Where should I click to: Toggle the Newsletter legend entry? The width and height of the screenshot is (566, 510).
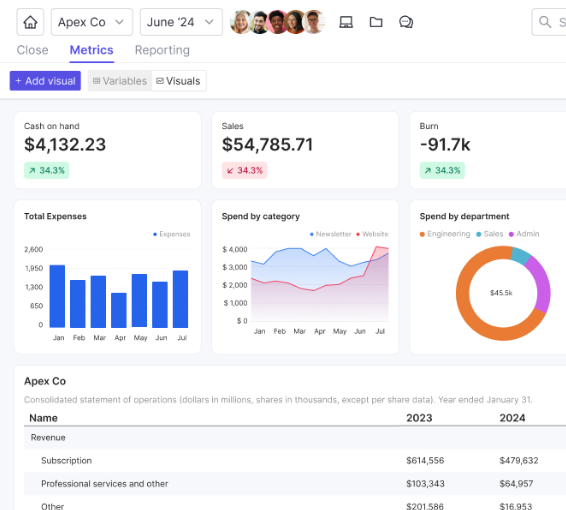[x=330, y=234]
